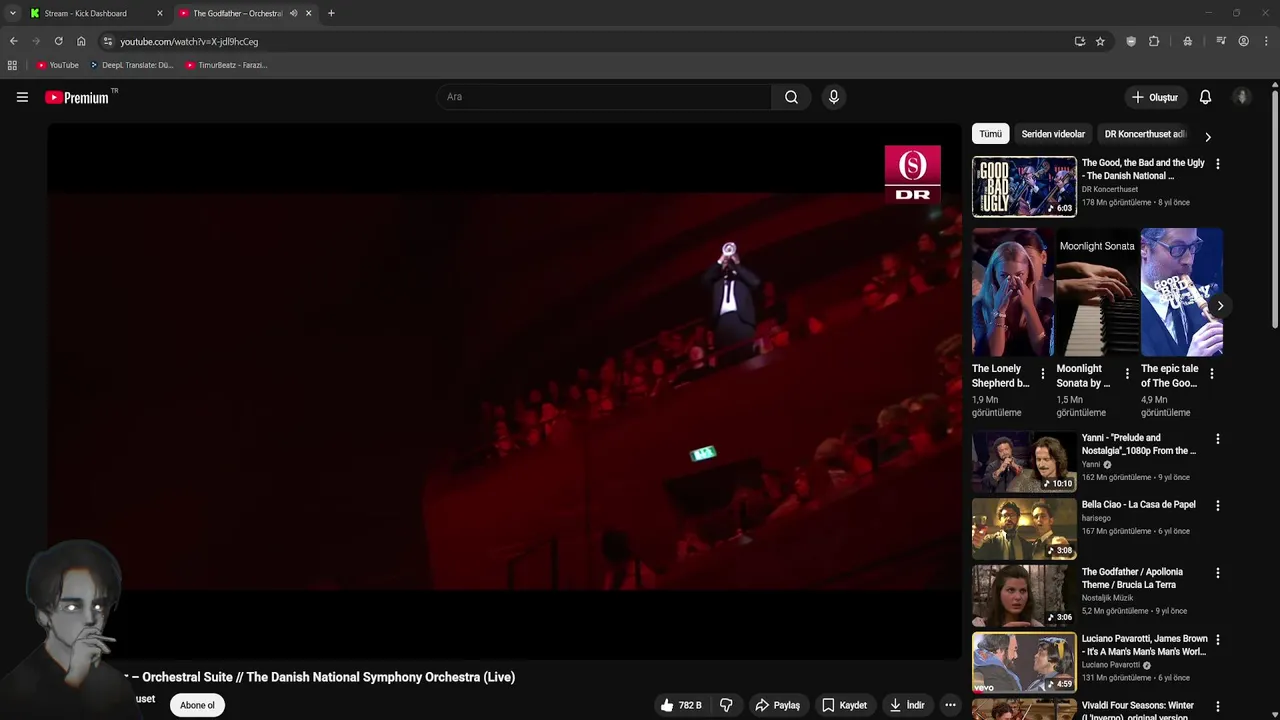Viewport: 1280px width, 720px height.
Task: Click the Oluştur create button
Action: pyautogui.click(x=1154, y=97)
